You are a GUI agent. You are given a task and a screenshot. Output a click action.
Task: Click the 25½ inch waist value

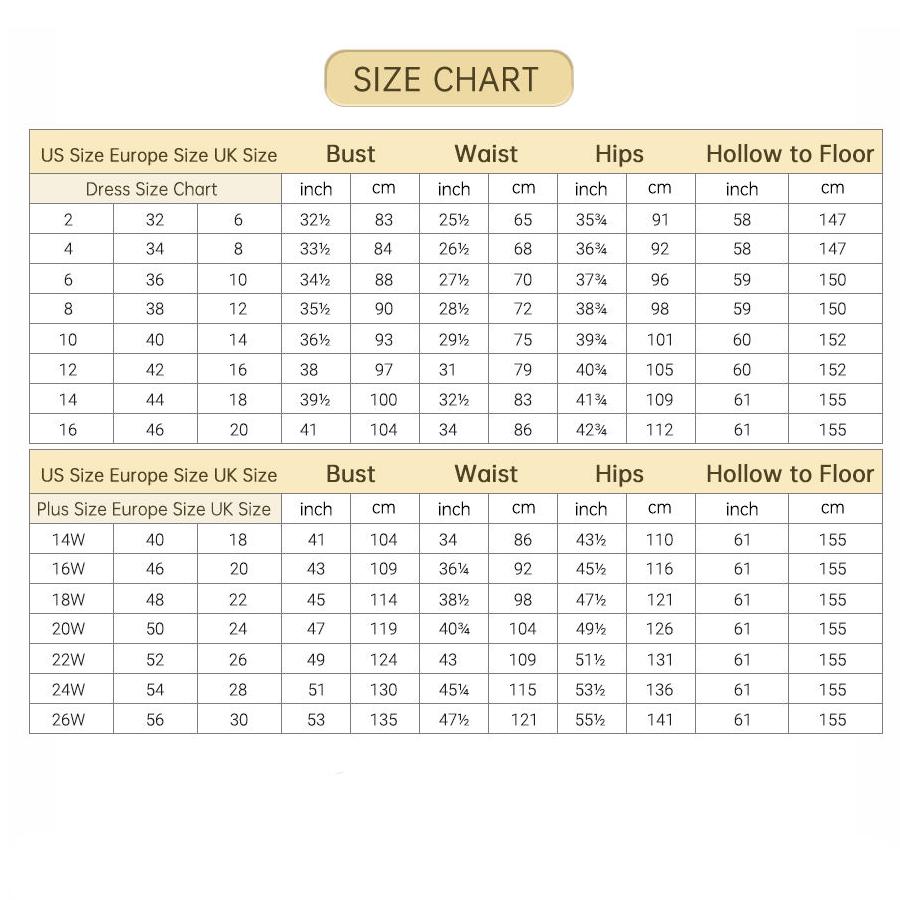pos(454,220)
